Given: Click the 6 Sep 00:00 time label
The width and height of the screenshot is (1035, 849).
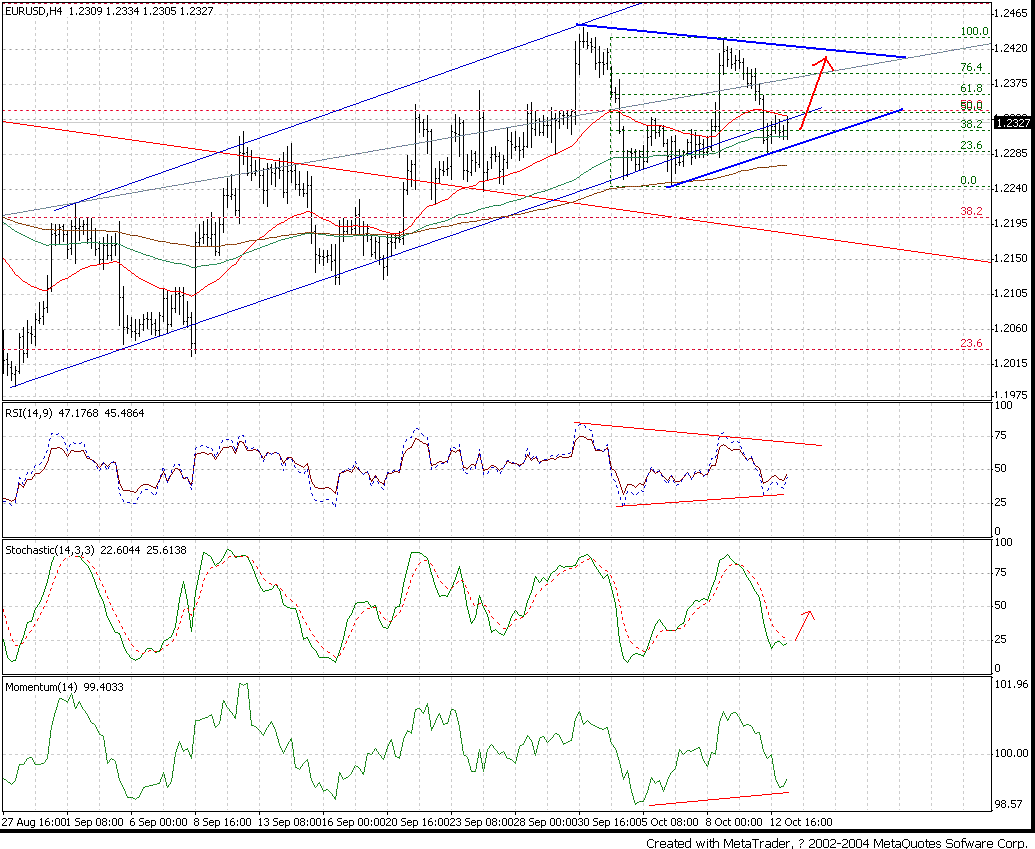Looking at the screenshot, I should tap(158, 823).
